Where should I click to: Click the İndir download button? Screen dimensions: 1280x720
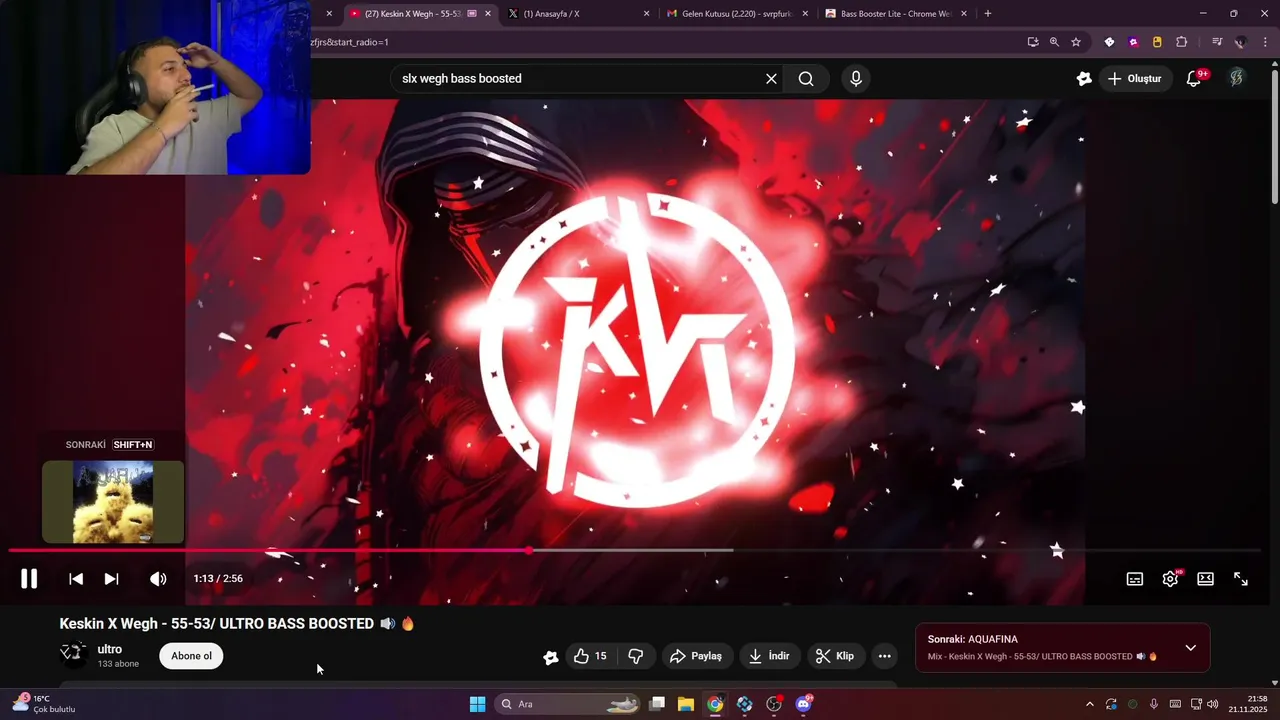point(769,656)
